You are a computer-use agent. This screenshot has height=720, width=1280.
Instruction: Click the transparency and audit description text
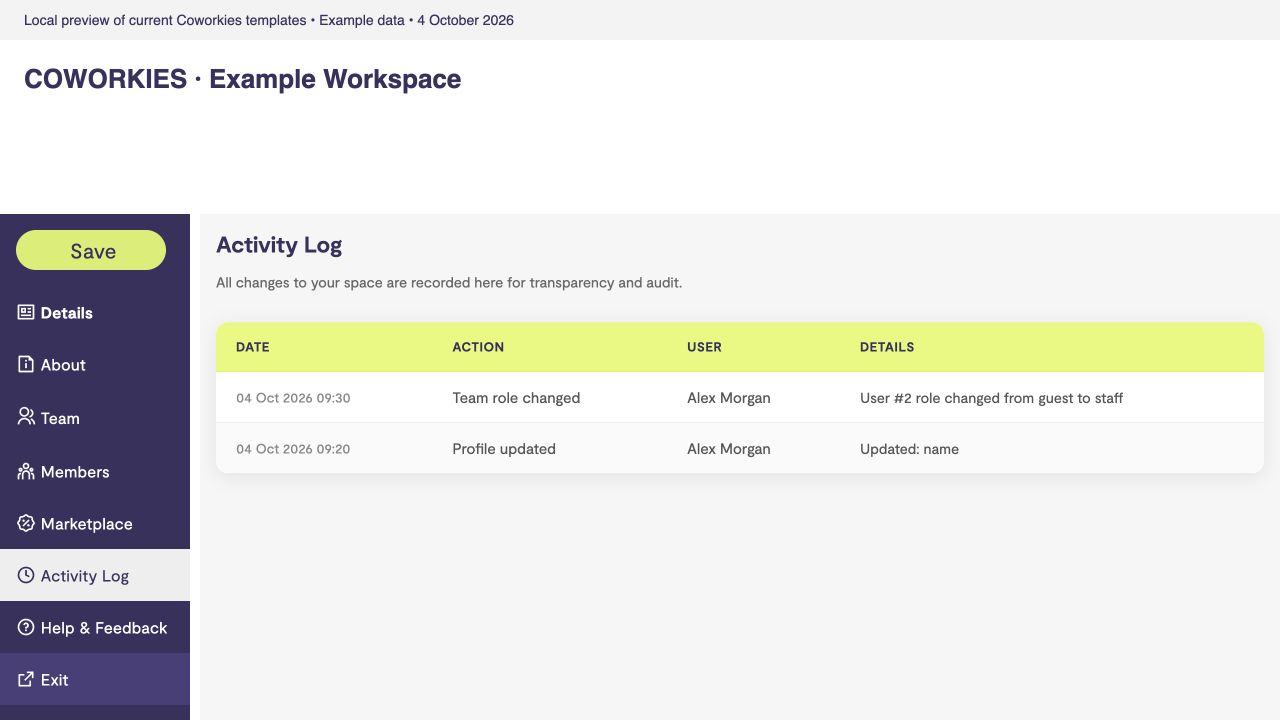click(449, 283)
